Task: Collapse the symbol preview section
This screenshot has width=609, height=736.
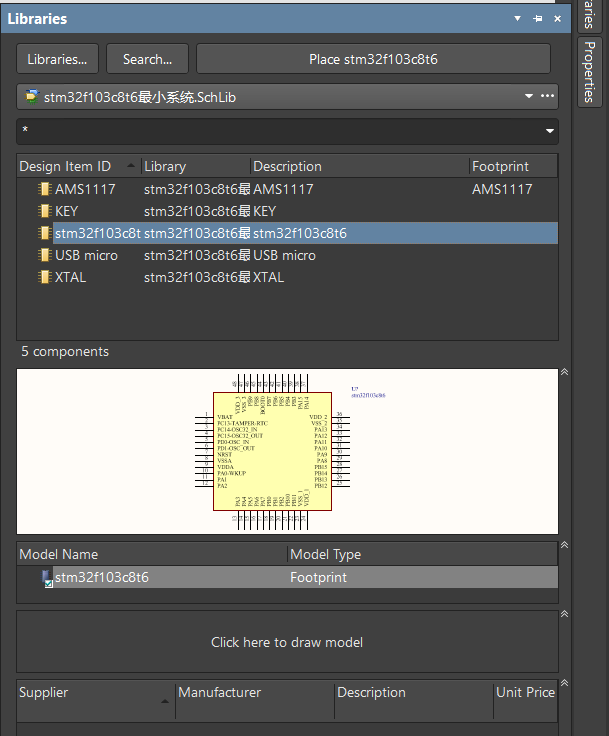Action: 564,372
